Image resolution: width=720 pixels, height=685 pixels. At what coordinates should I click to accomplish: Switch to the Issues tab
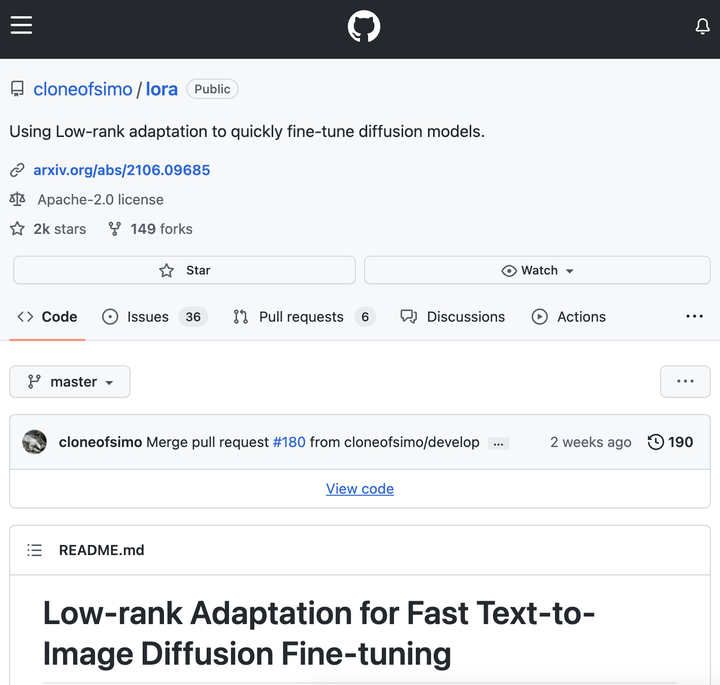pyautogui.click(x=147, y=317)
